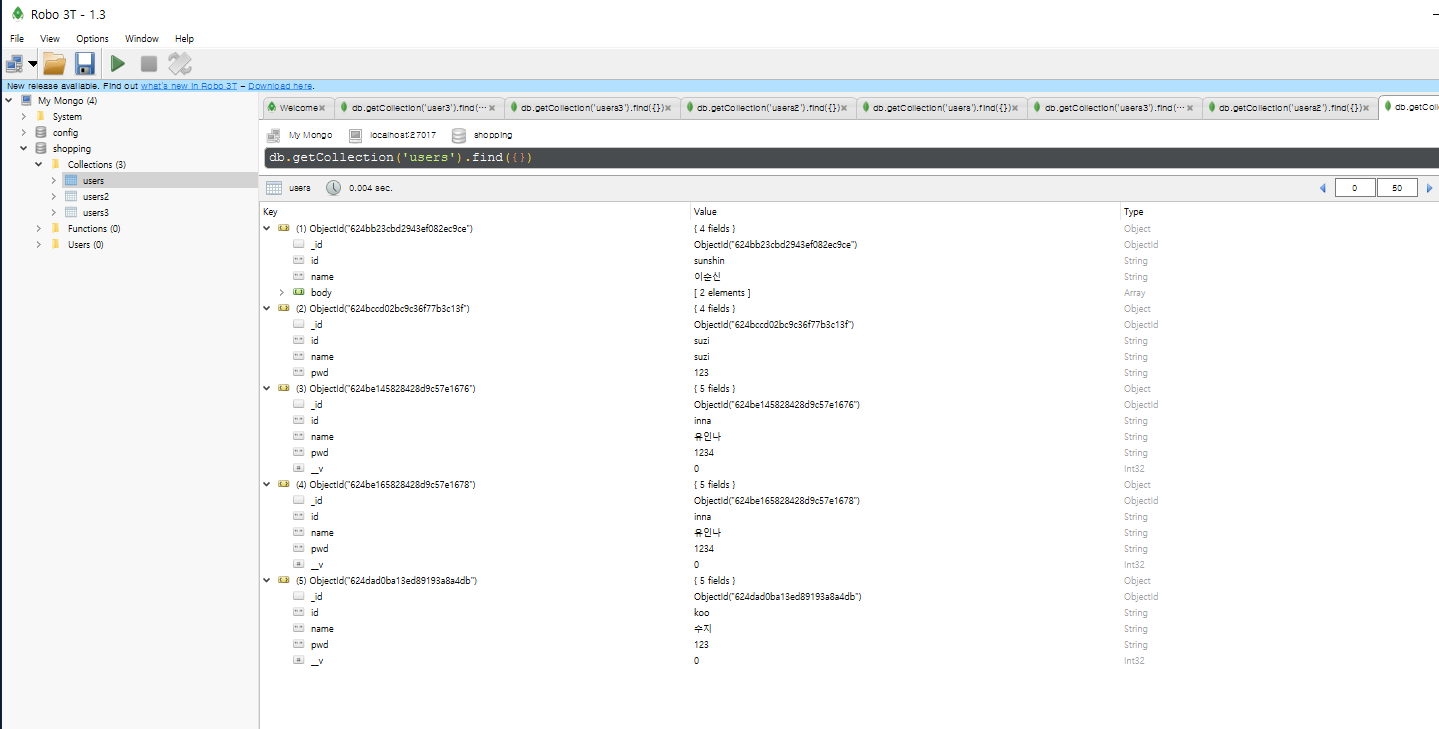Open the dropdown arrow beside the Connect icon

[33, 64]
